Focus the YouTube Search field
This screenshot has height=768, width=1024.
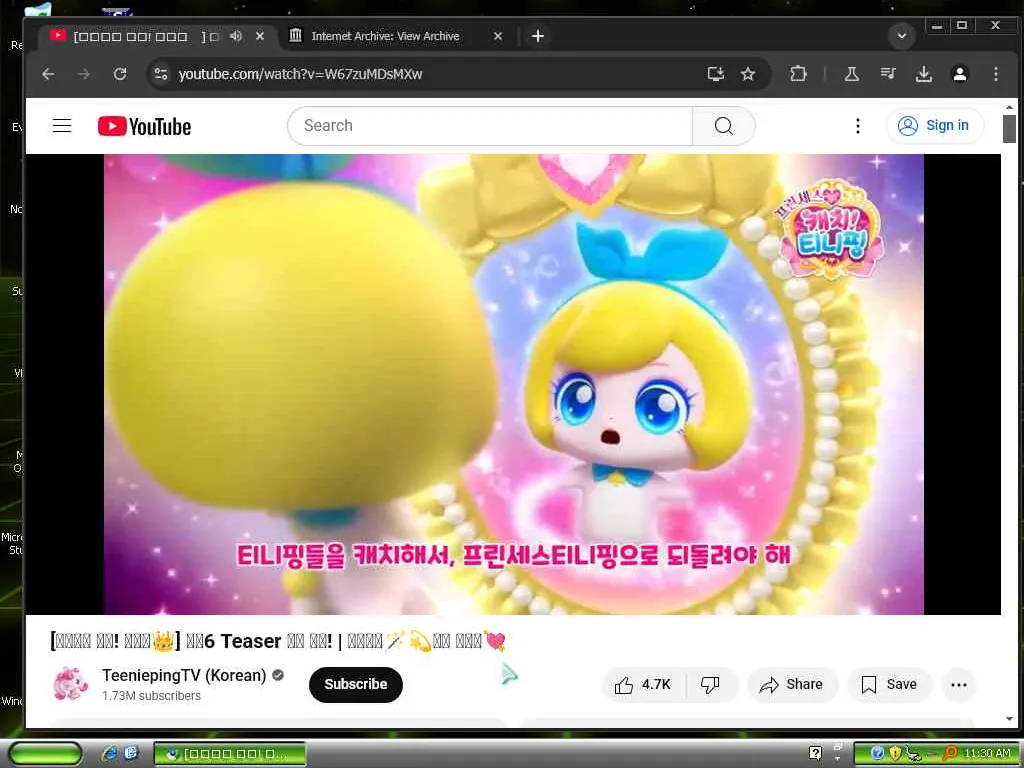pos(490,125)
